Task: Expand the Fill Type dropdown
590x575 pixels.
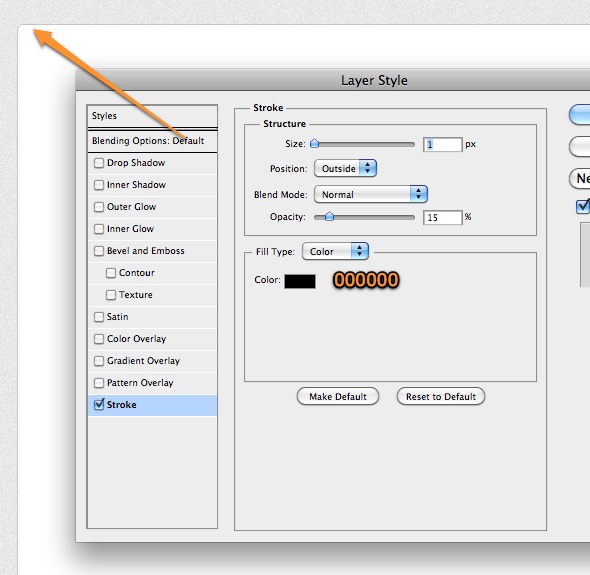Action: pyautogui.click(x=335, y=251)
